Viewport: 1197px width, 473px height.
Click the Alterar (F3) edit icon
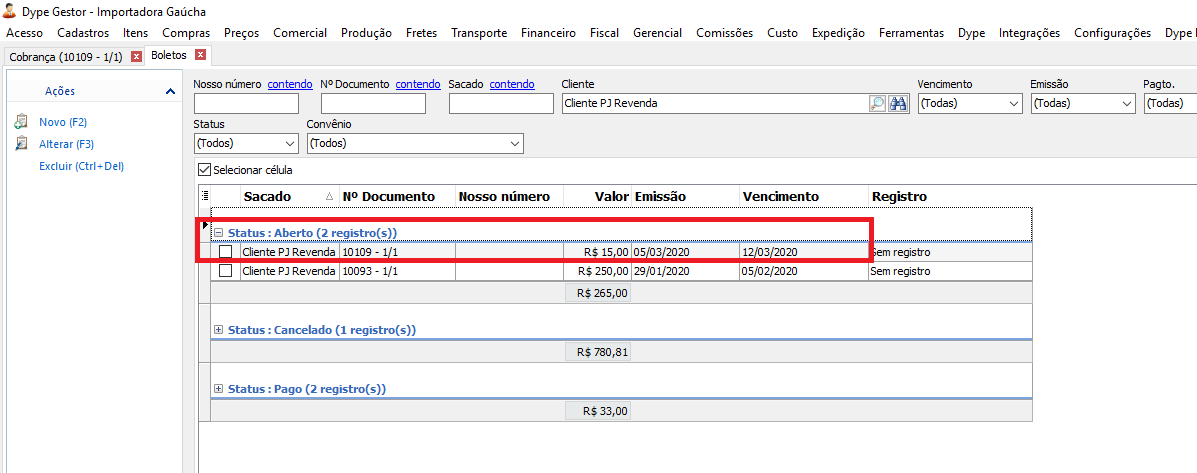click(x=21, y=143)
